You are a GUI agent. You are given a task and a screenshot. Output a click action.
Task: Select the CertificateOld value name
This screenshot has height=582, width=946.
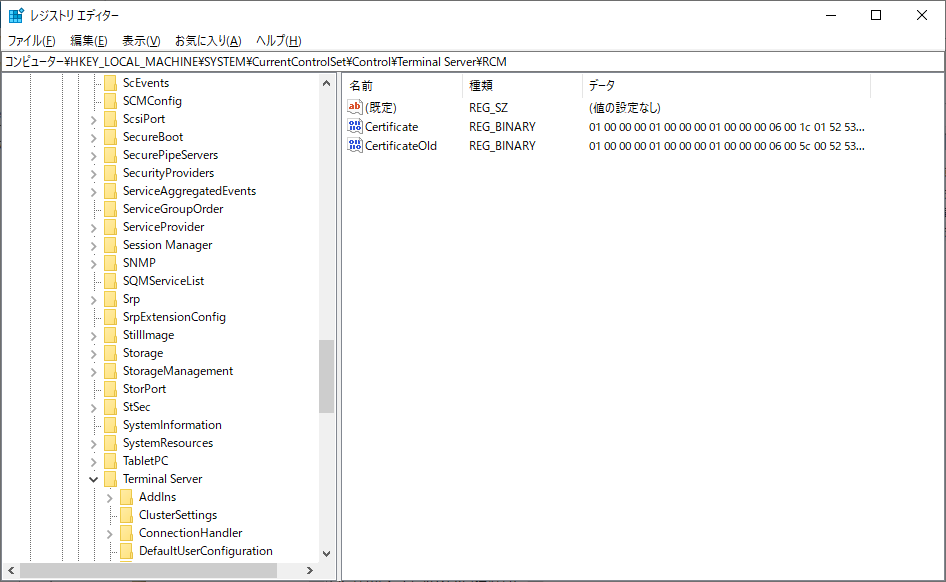401,145
